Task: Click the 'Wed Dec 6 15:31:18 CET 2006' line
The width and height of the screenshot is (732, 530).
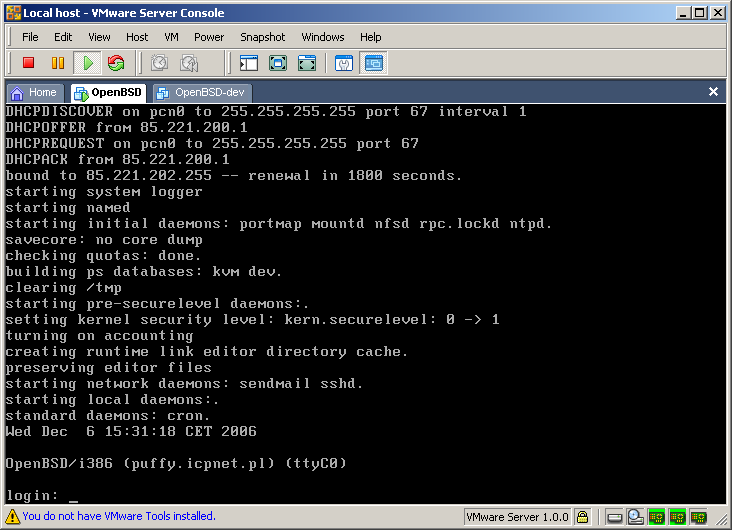Action: 131,431
